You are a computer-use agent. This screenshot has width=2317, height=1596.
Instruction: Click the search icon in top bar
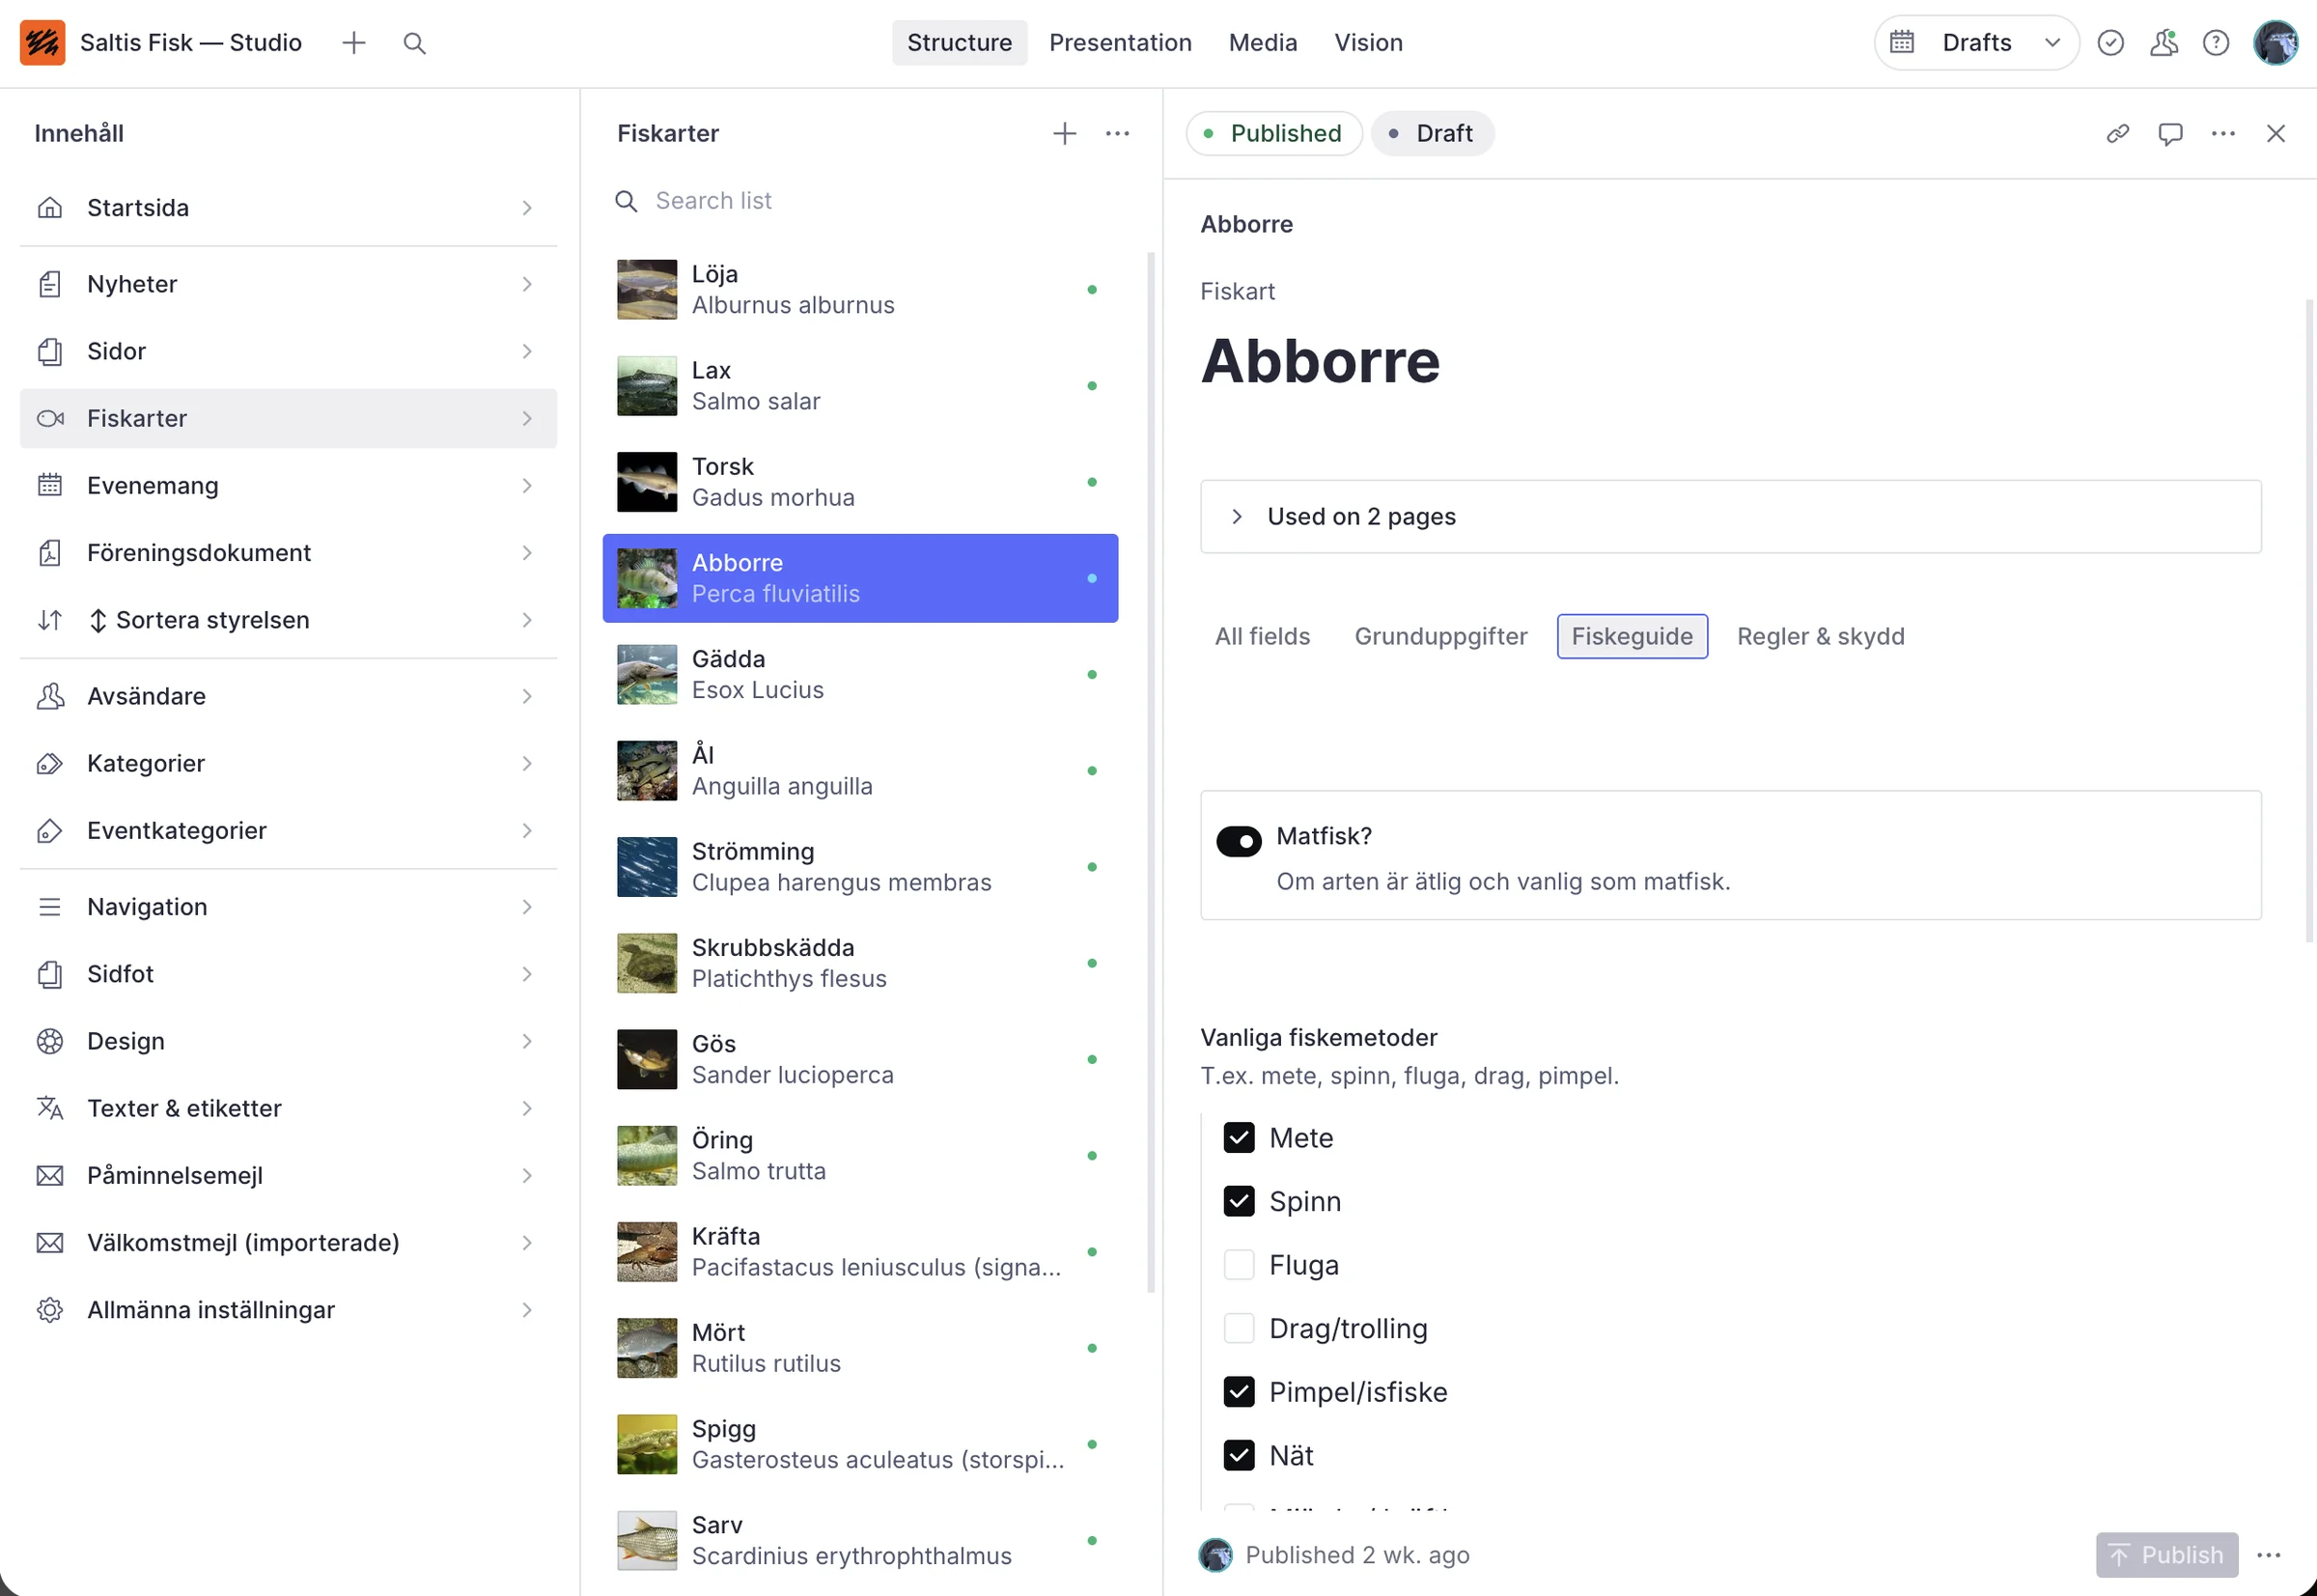click(414, 43)
